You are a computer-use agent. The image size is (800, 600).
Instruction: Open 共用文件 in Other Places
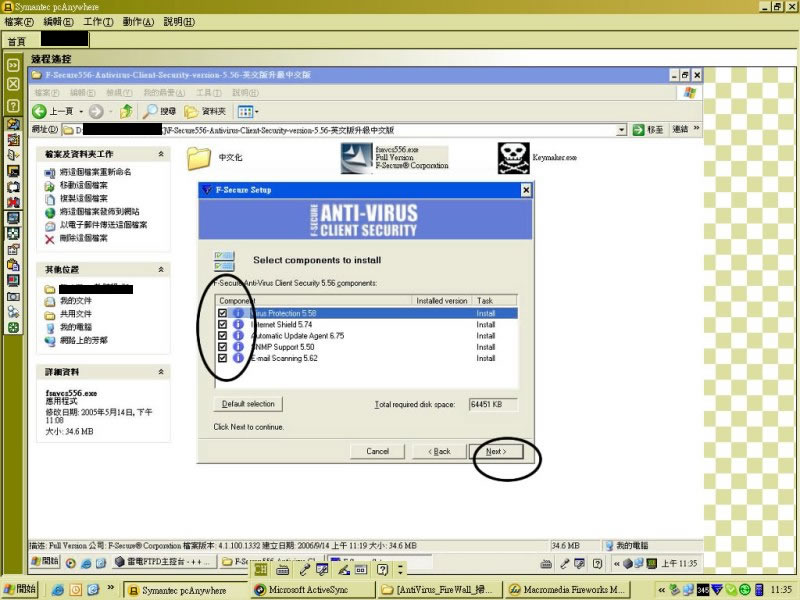point(76,314)
